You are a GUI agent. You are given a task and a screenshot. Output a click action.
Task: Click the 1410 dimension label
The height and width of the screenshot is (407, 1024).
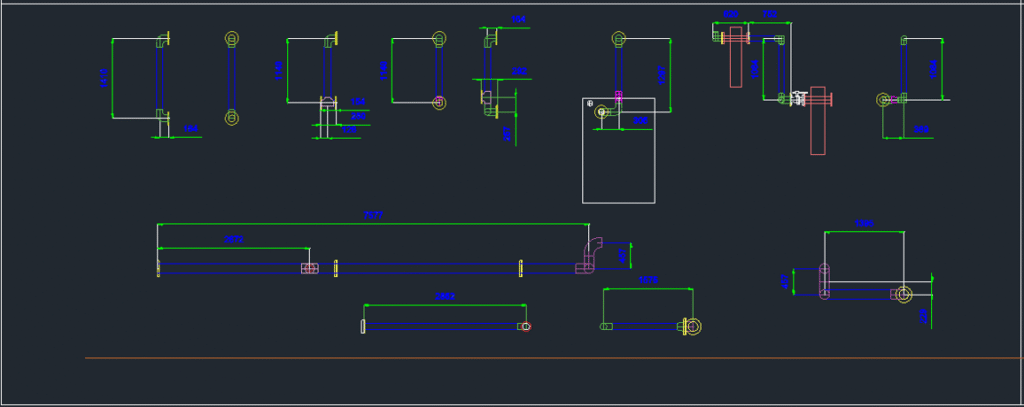[x=103, y=78]
